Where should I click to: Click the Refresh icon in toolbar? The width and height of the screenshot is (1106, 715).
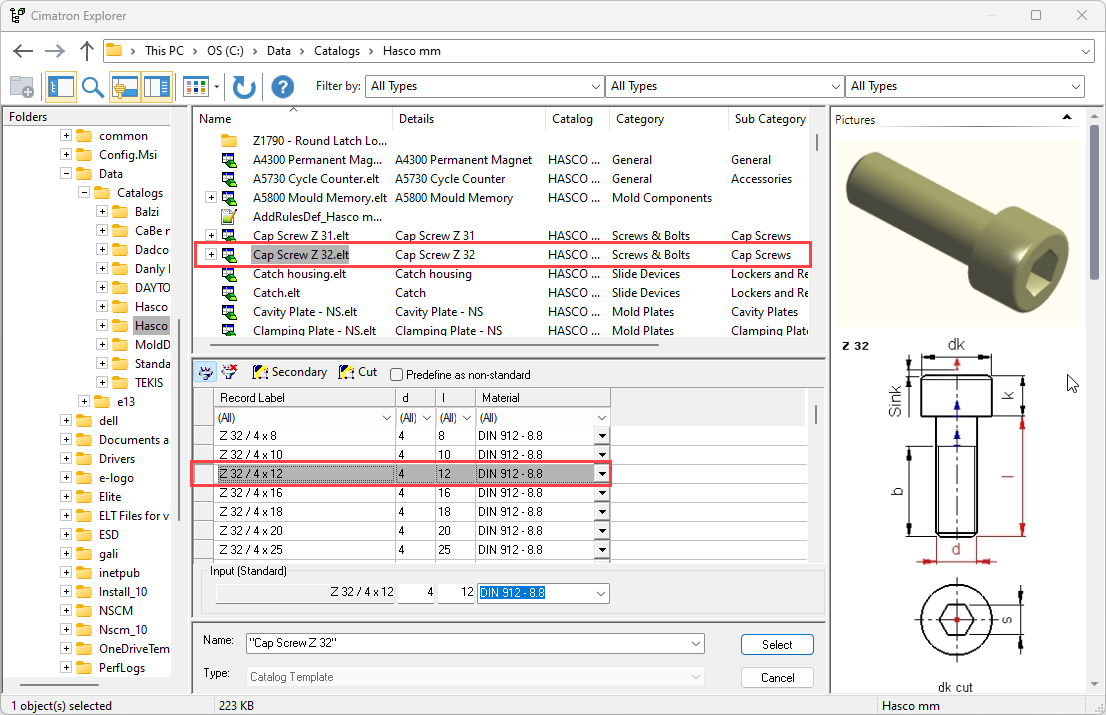(x=244, y=87)
